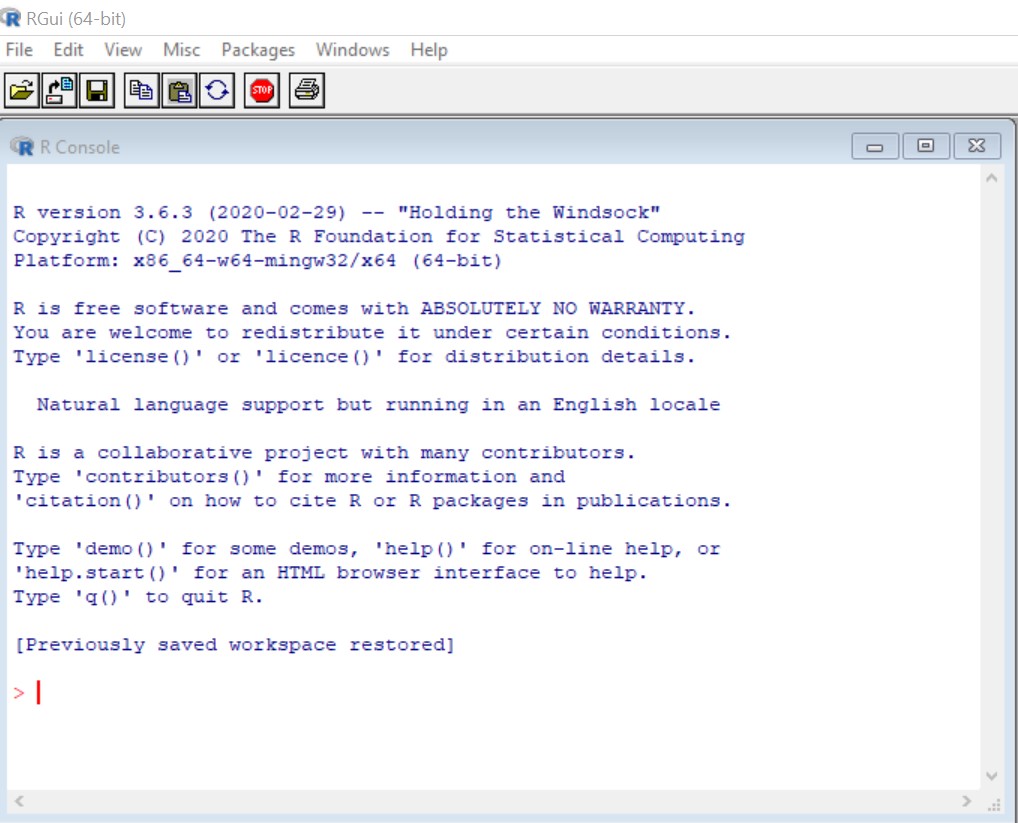Click the Load workspace toolbar icon

(59, 90)
